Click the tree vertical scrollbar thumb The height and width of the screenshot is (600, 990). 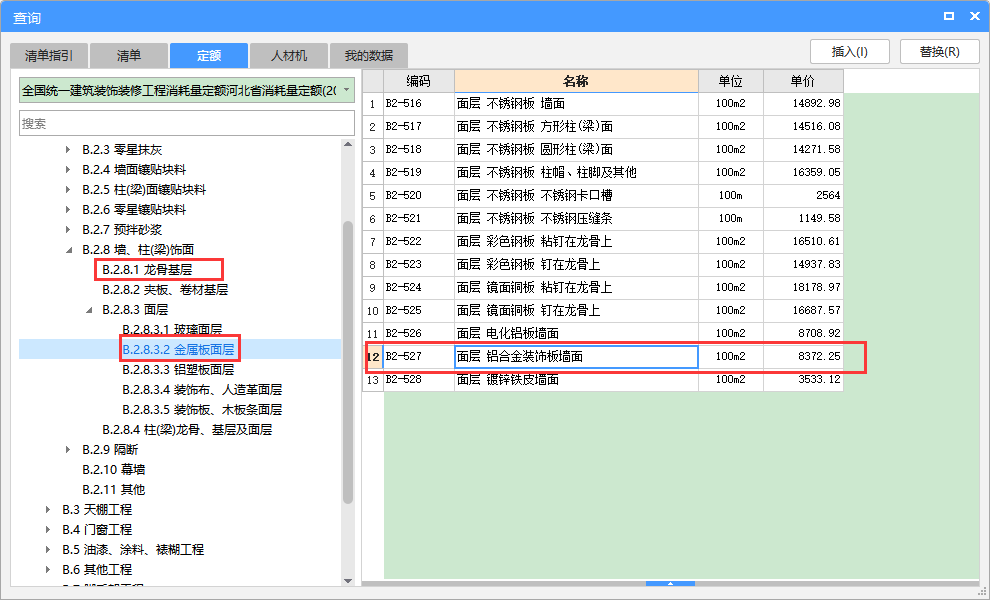[348, 362]
